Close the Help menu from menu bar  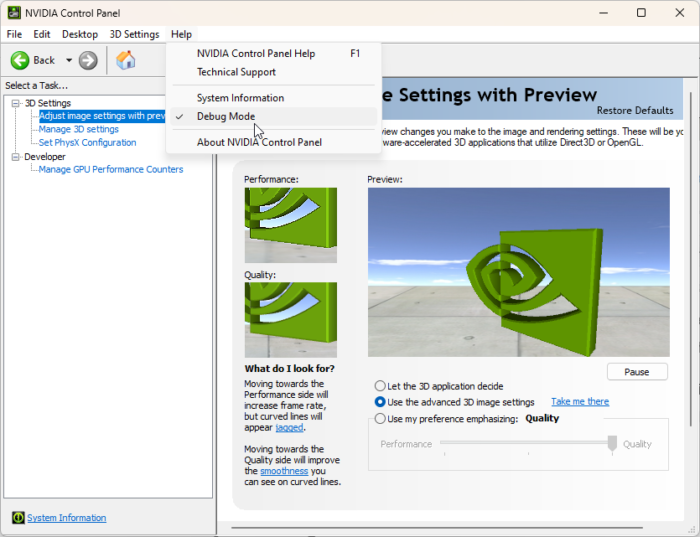point(181,34)
